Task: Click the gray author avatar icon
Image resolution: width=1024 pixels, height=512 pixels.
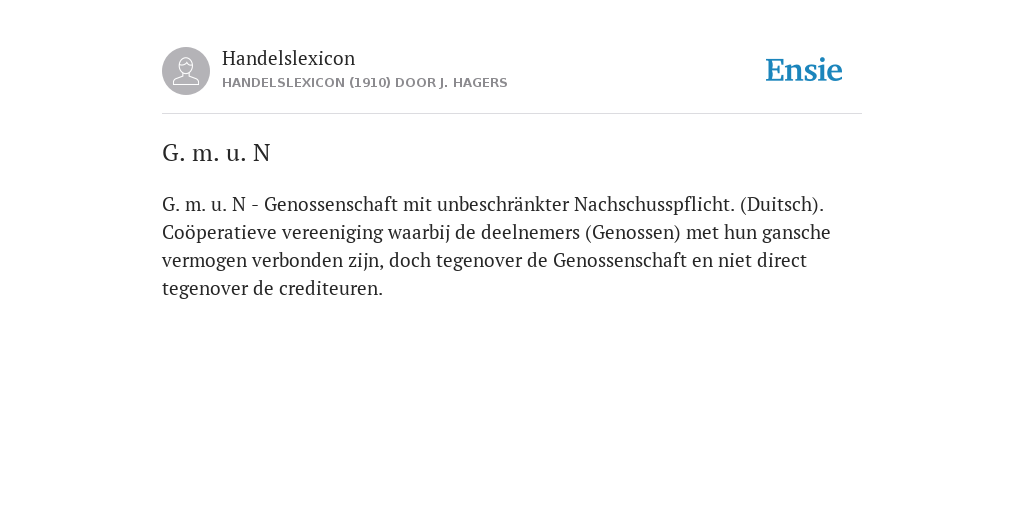Action: click(186, 71)
